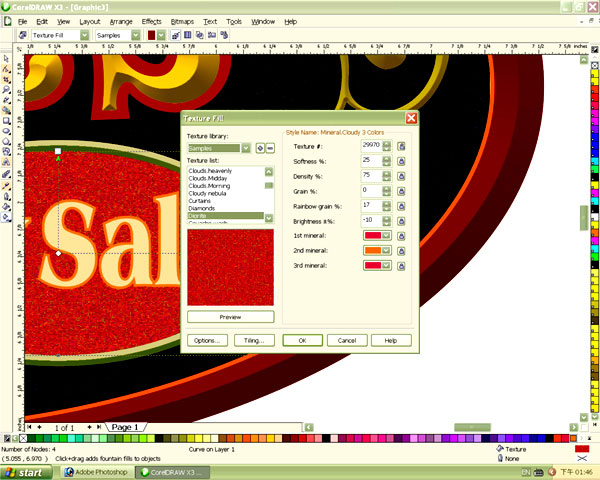This screenshot has height=480, width=600.
Task: Open the Samples dropdown on the property bar
Action: [135, 35]
